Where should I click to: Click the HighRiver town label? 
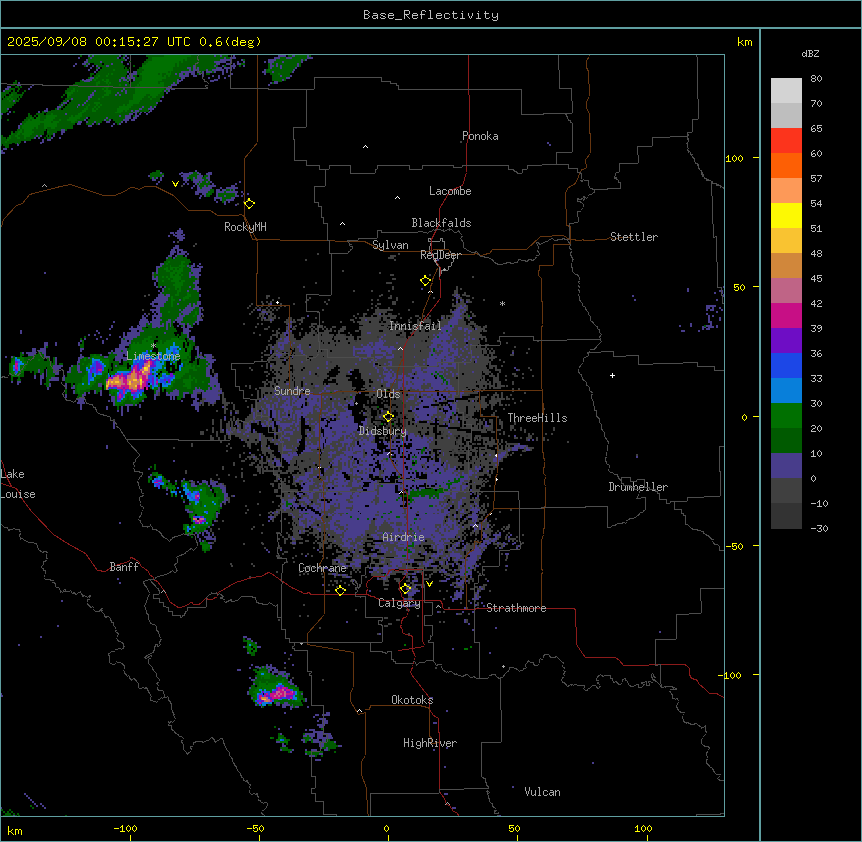430,743
